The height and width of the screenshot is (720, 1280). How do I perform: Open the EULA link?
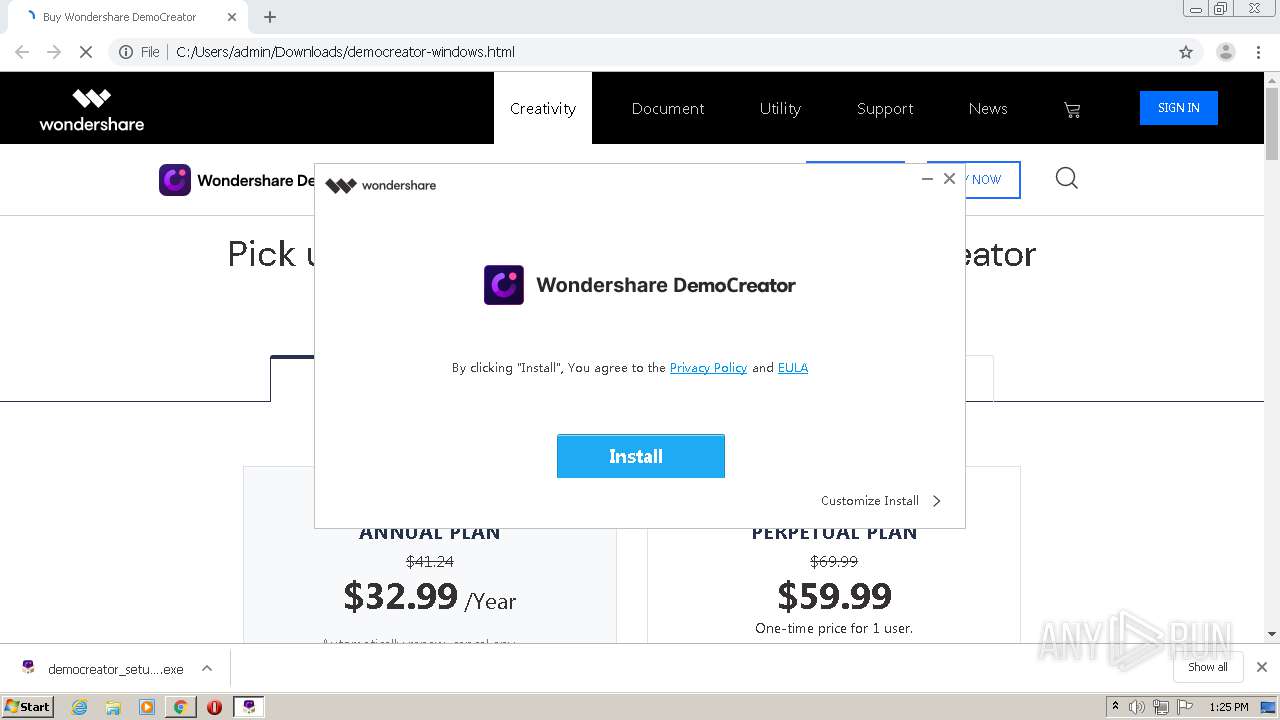(x=793, y=368)
